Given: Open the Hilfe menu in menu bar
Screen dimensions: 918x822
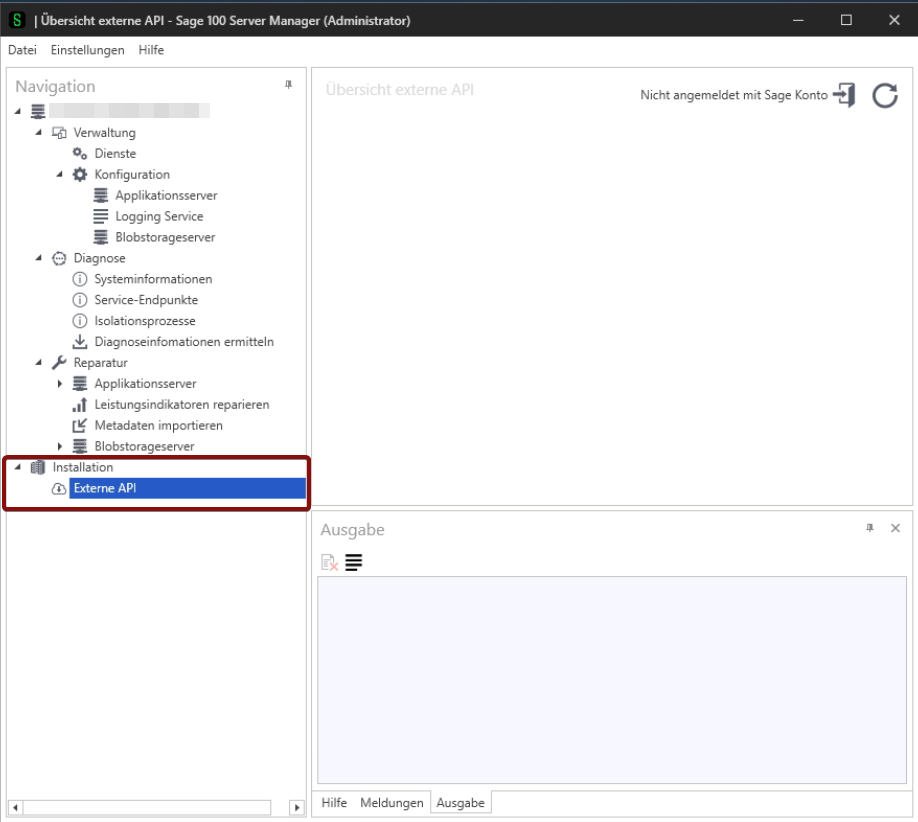Looking at the screenshot, I should point(151,50).
